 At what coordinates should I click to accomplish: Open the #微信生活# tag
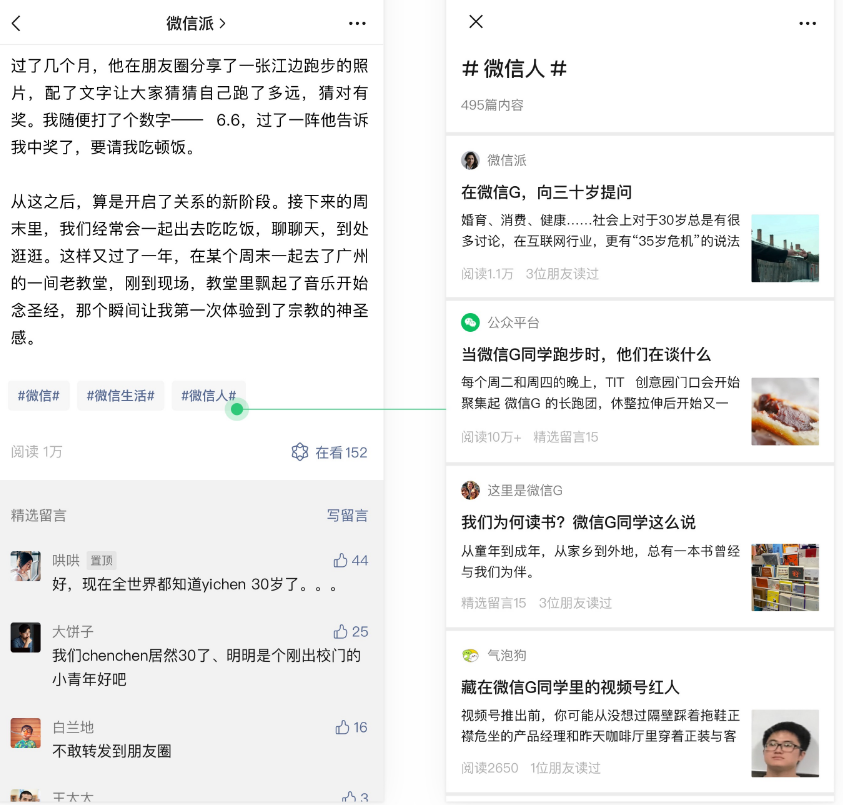[x=120, y=396]
